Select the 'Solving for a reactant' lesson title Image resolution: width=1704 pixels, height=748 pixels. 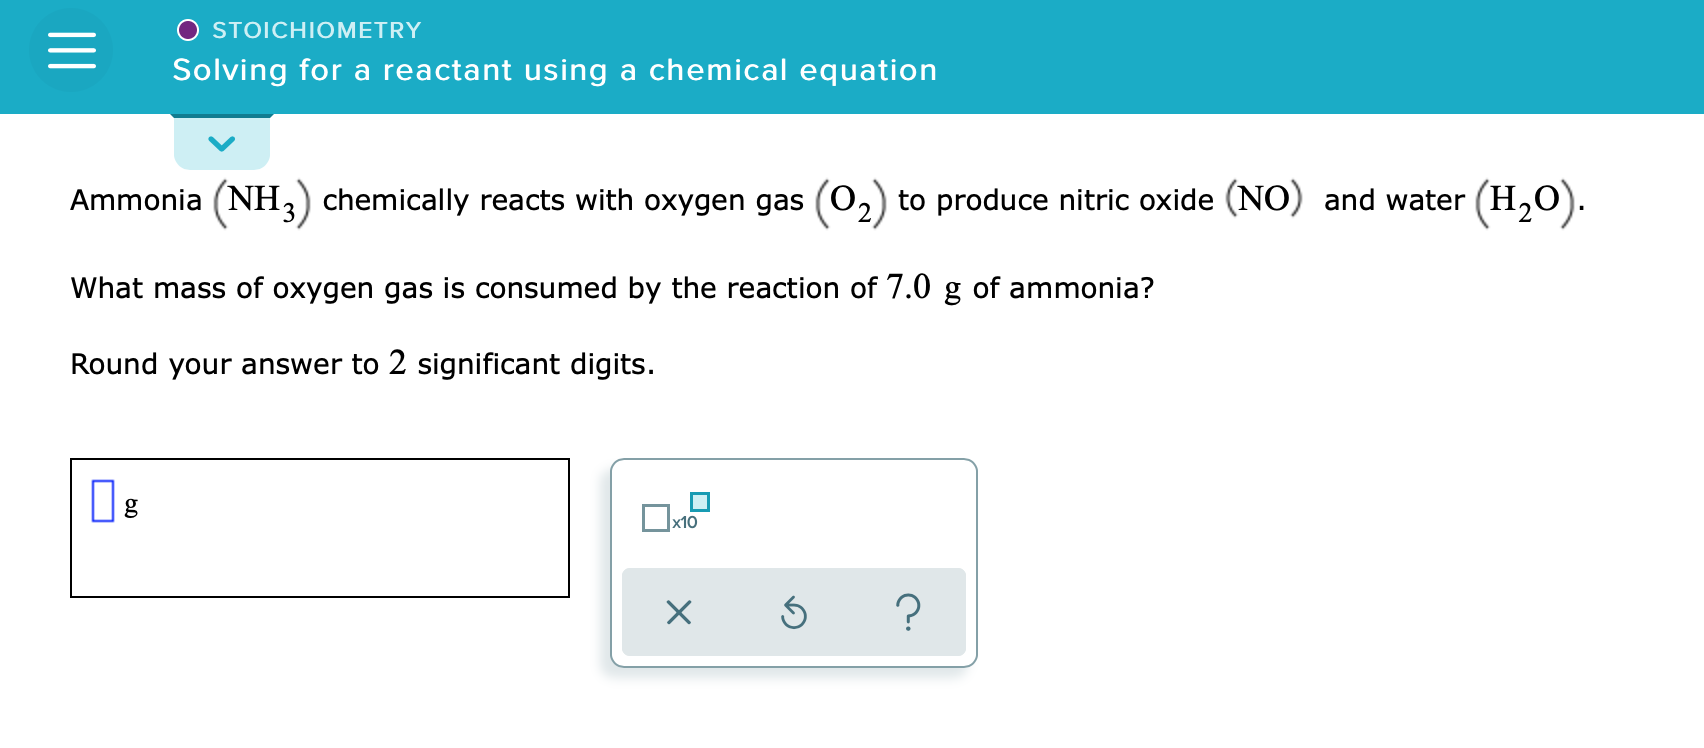coord(555,70)
